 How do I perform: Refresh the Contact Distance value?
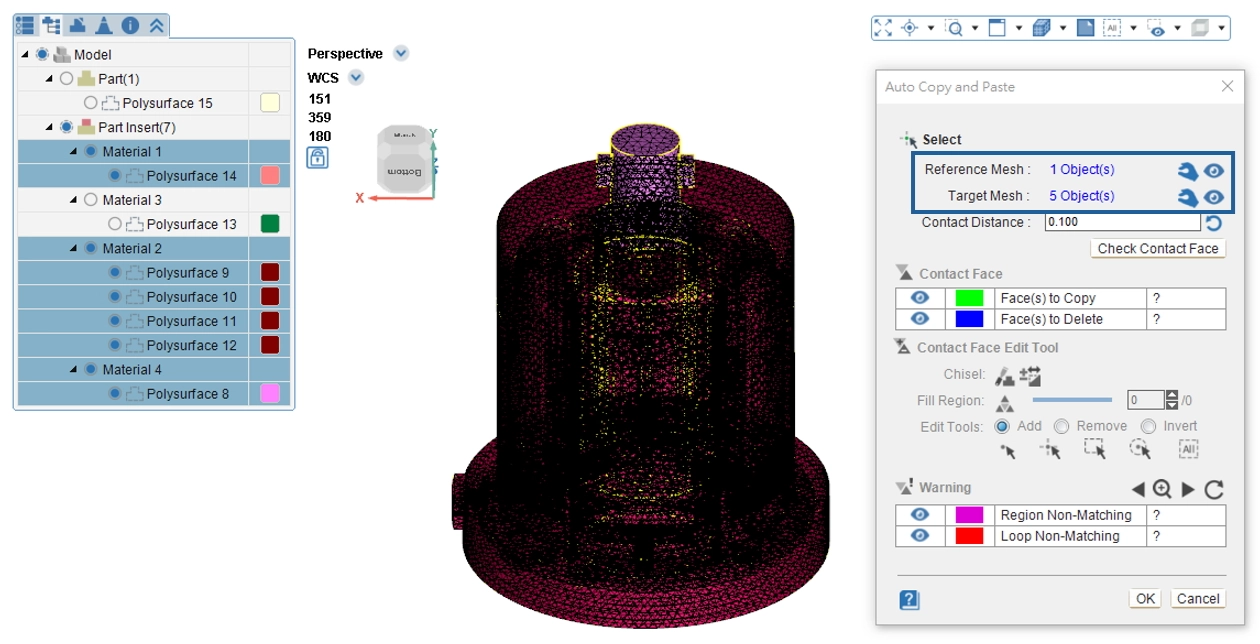point(1214,223)
